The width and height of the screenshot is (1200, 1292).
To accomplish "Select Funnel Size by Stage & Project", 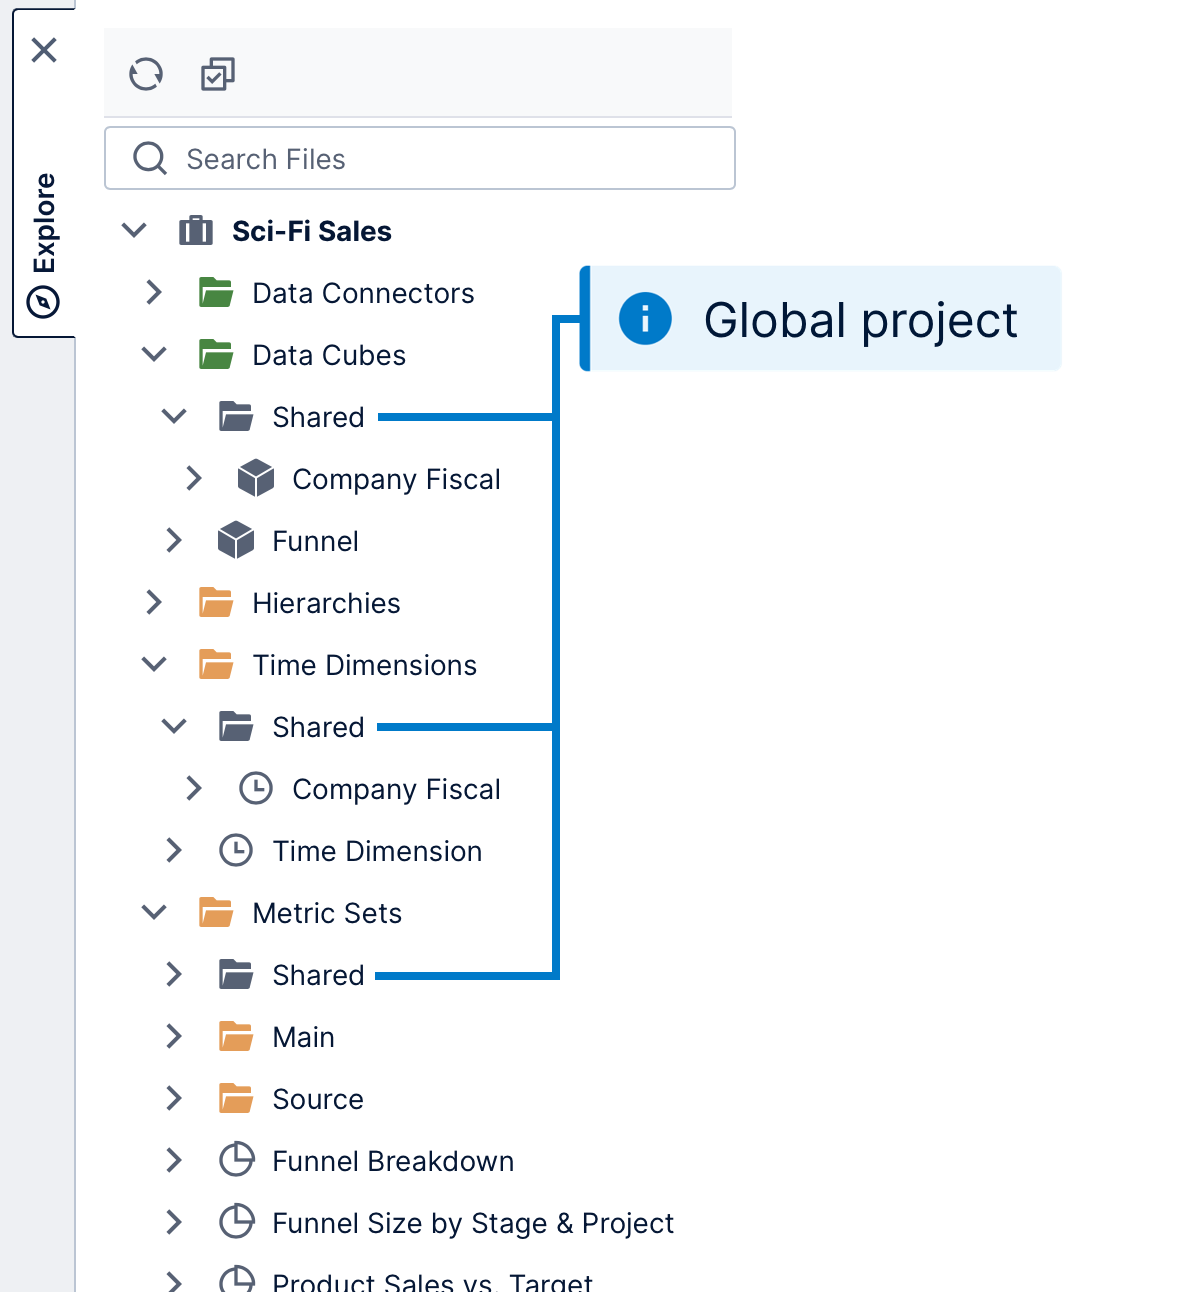I will click(x=472, y=1222).
